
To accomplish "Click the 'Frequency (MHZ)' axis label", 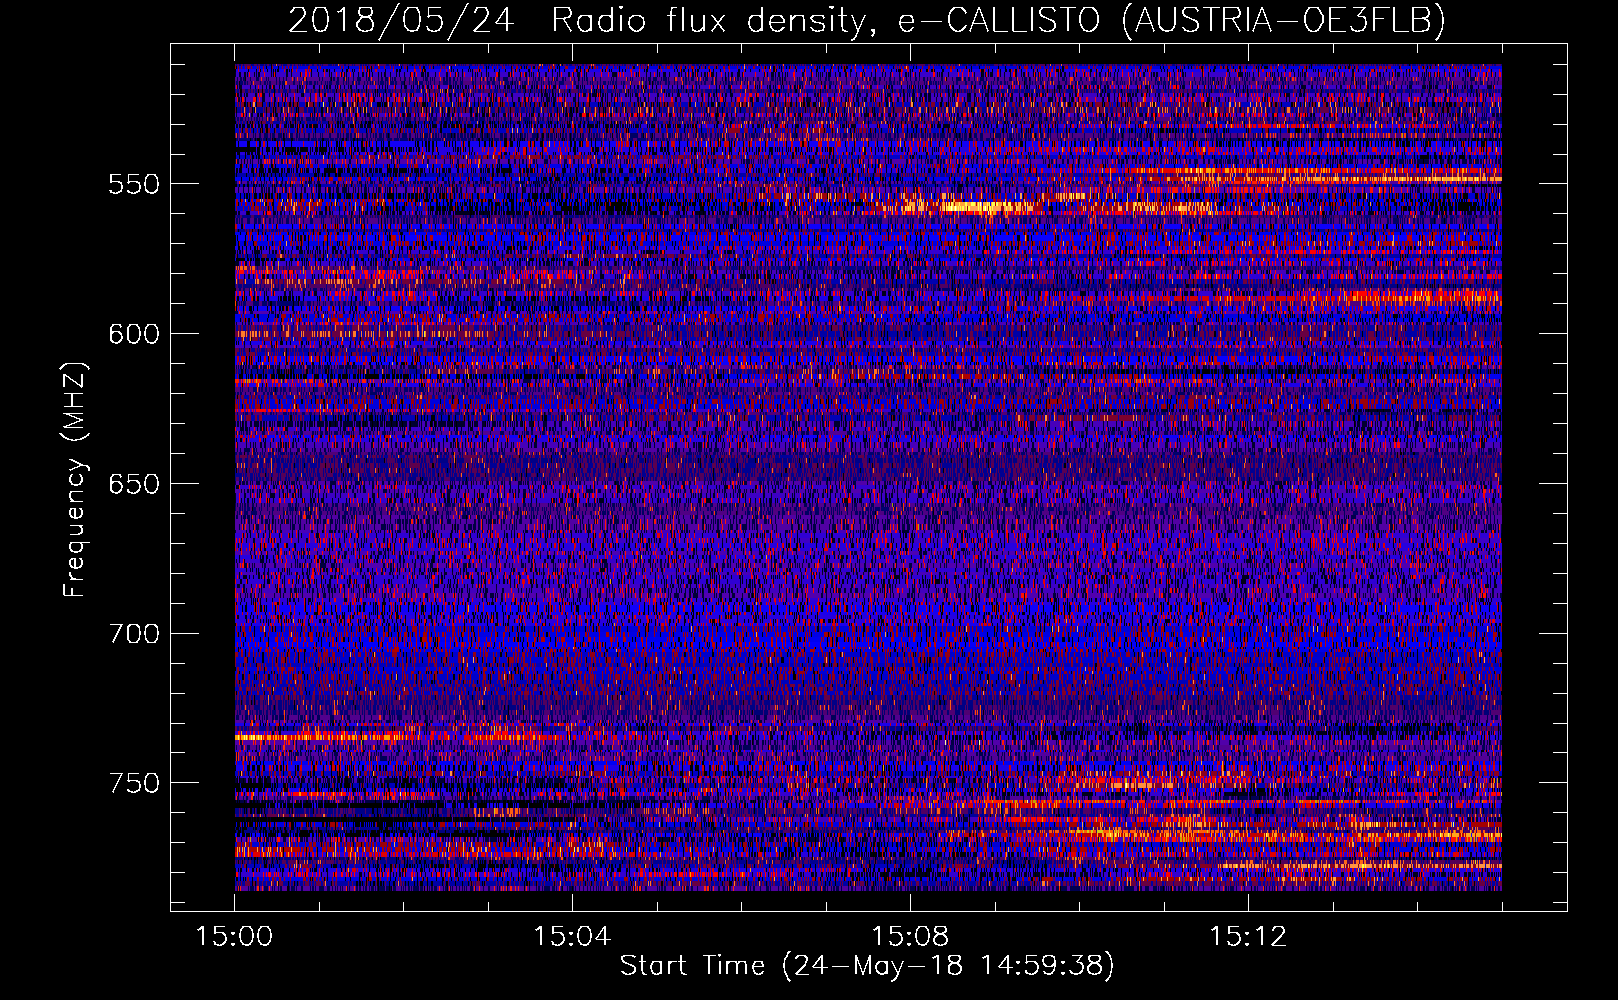I will point(75,480).
